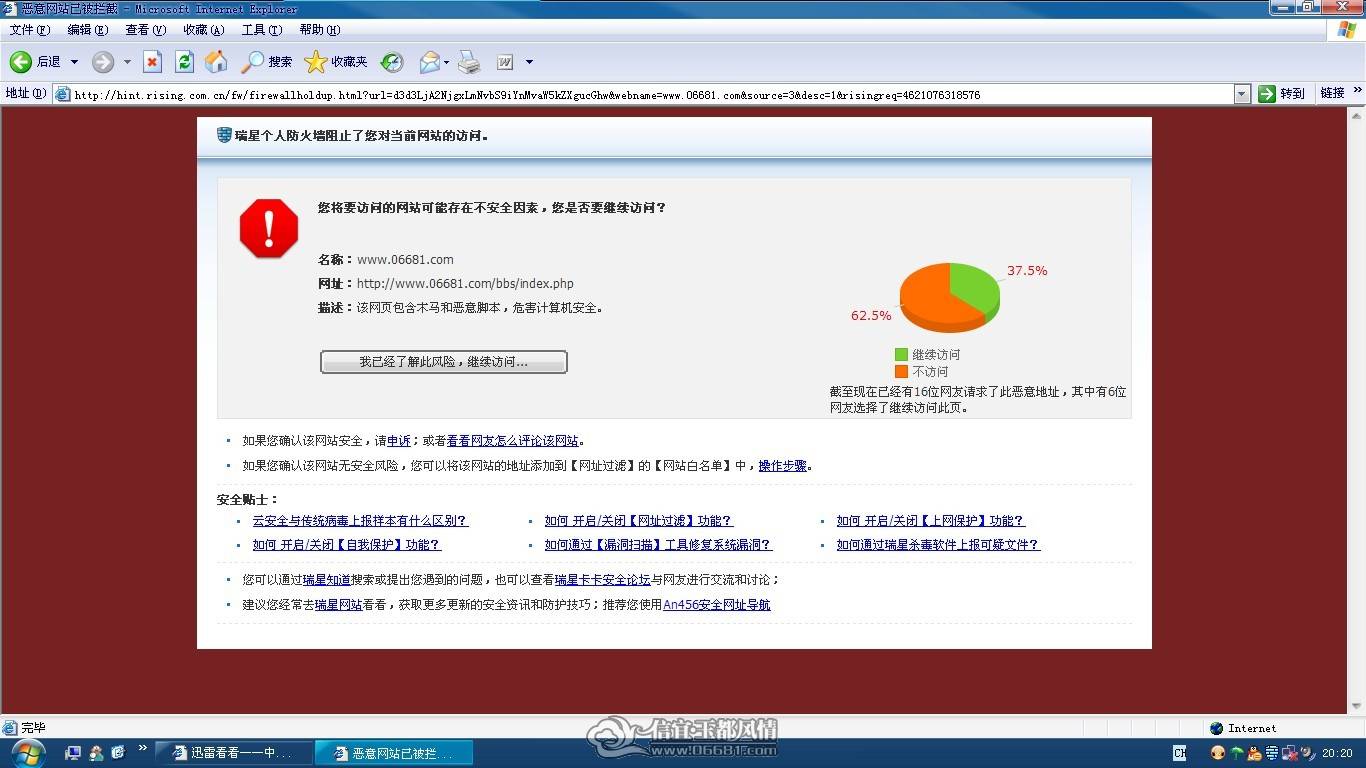
Task: Expand the address bar URL dropdown
Action: click(1242, 94)
